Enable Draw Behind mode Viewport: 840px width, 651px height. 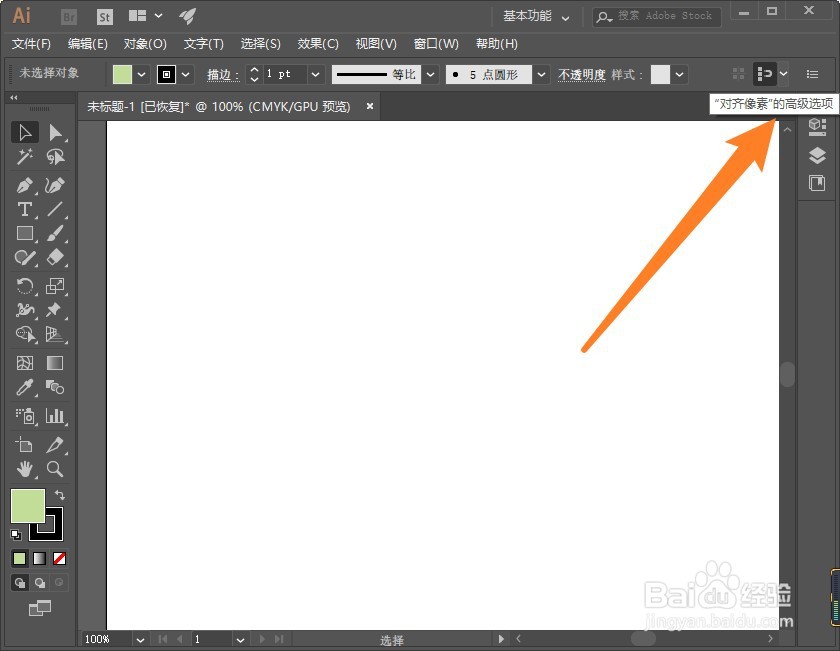point(40,582)
